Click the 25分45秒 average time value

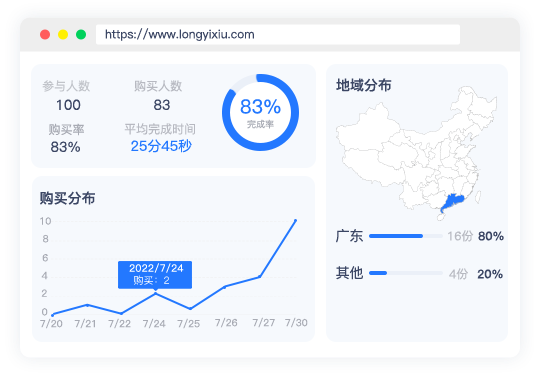pyautogui.click(x=161, y=146)
